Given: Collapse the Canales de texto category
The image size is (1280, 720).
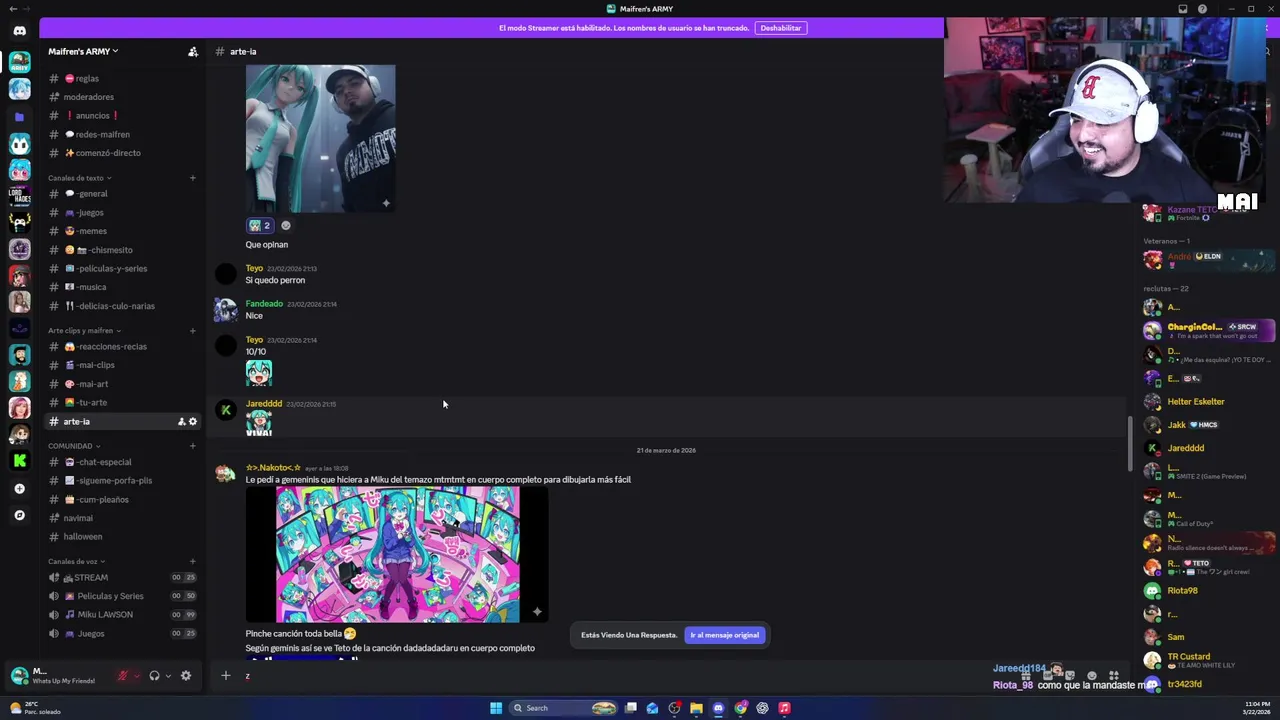Looking at the screenshot, I should coord(79,178).
